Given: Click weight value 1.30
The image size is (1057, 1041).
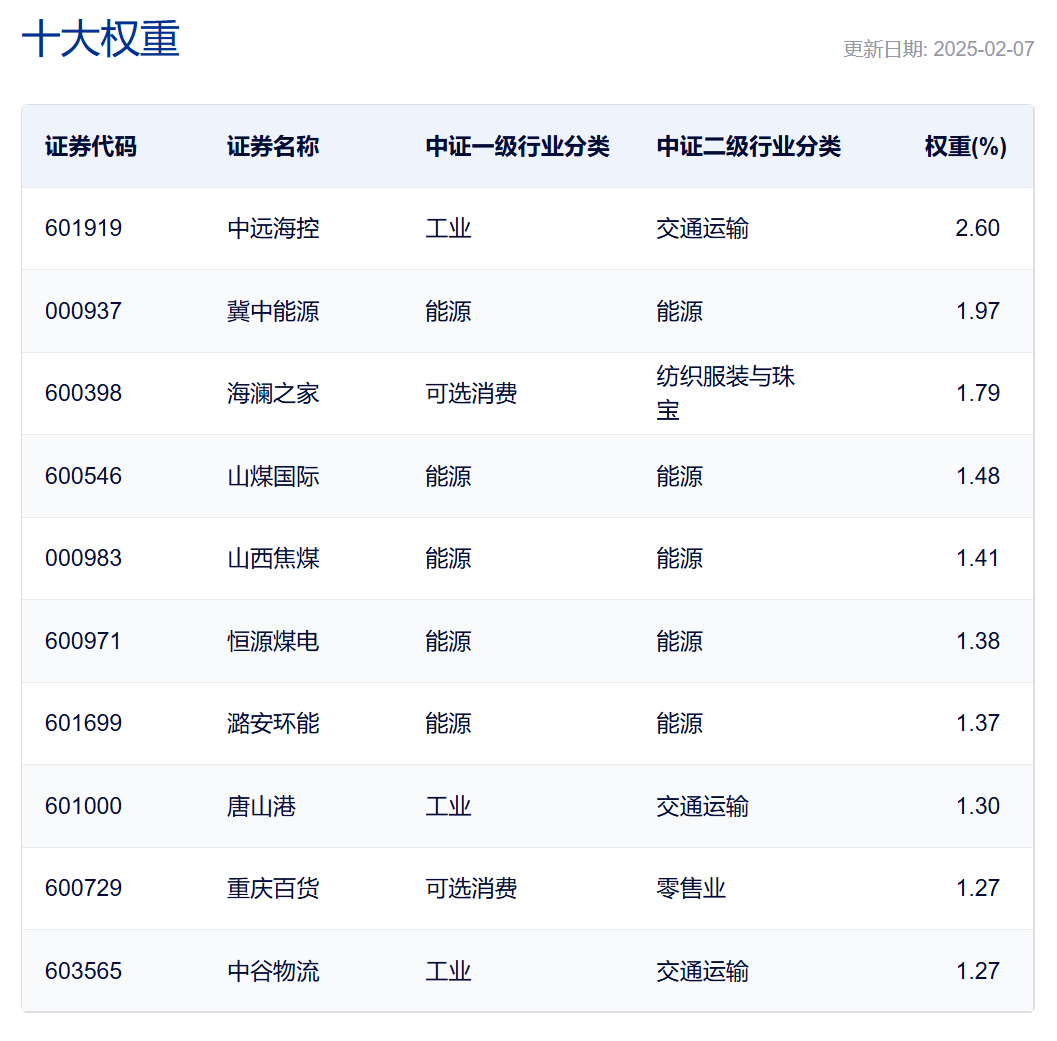Looking at the screenshot, I should click(977, 806).
